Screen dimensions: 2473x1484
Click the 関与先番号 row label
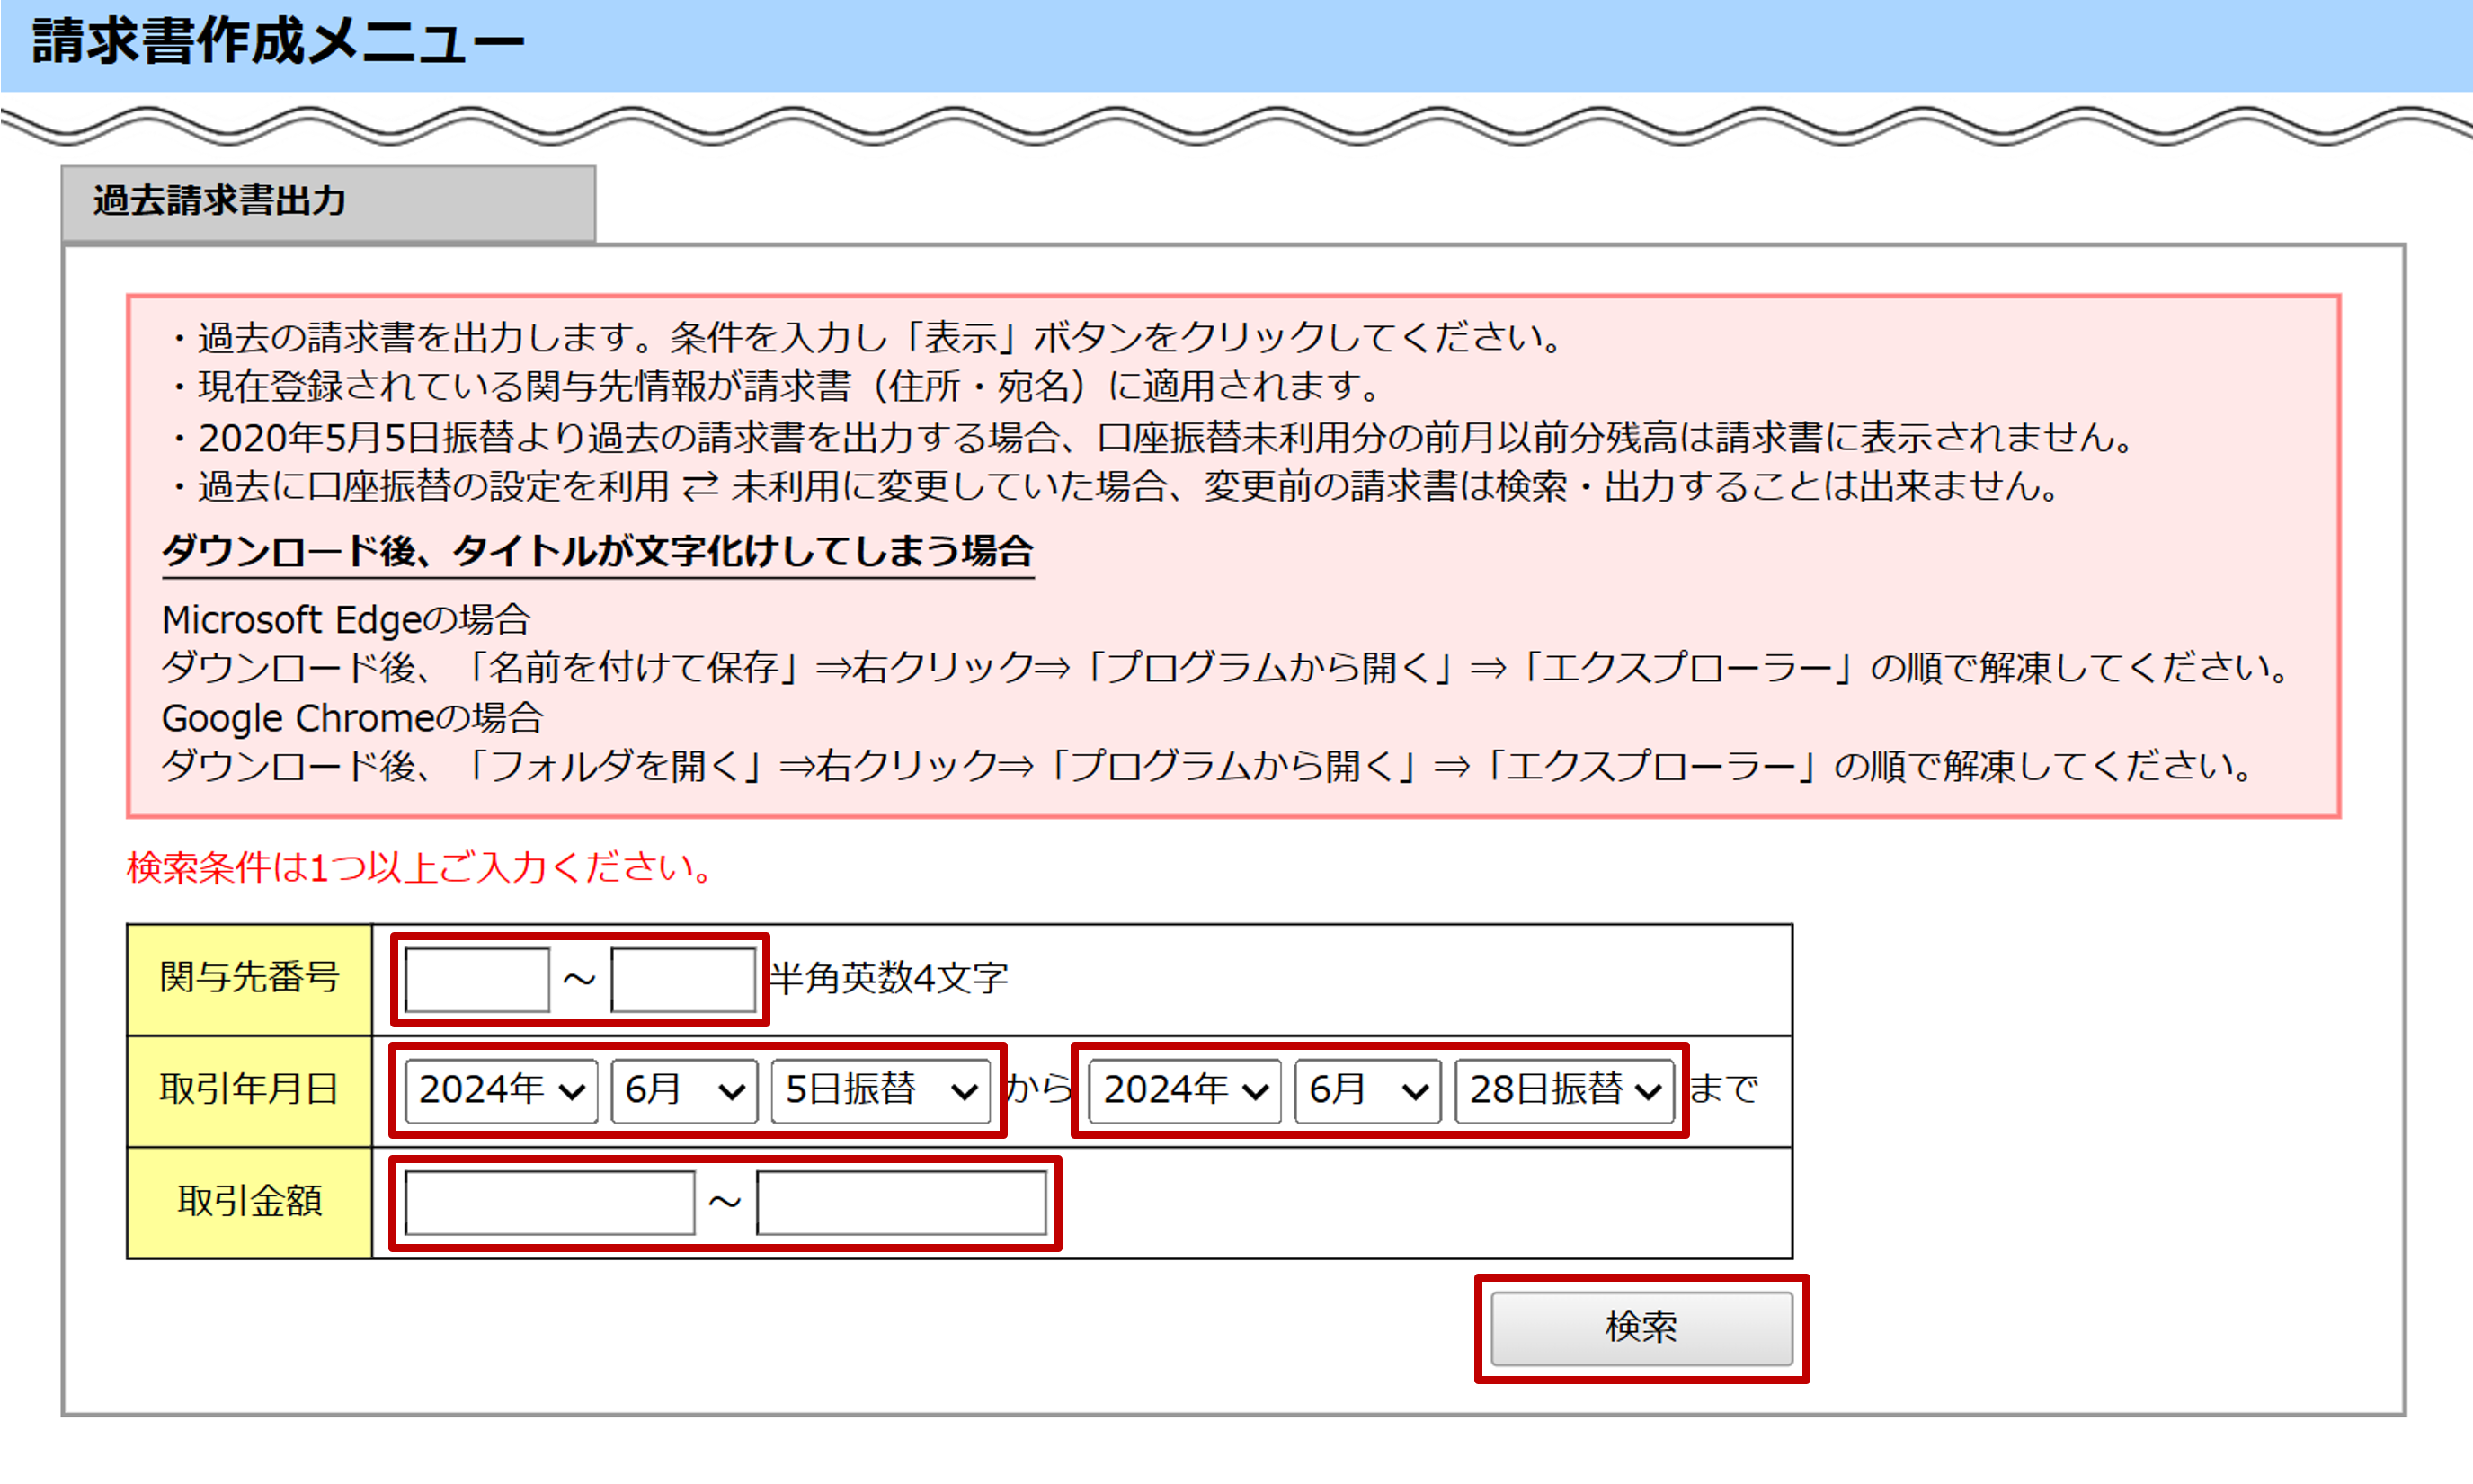[249, 978]
